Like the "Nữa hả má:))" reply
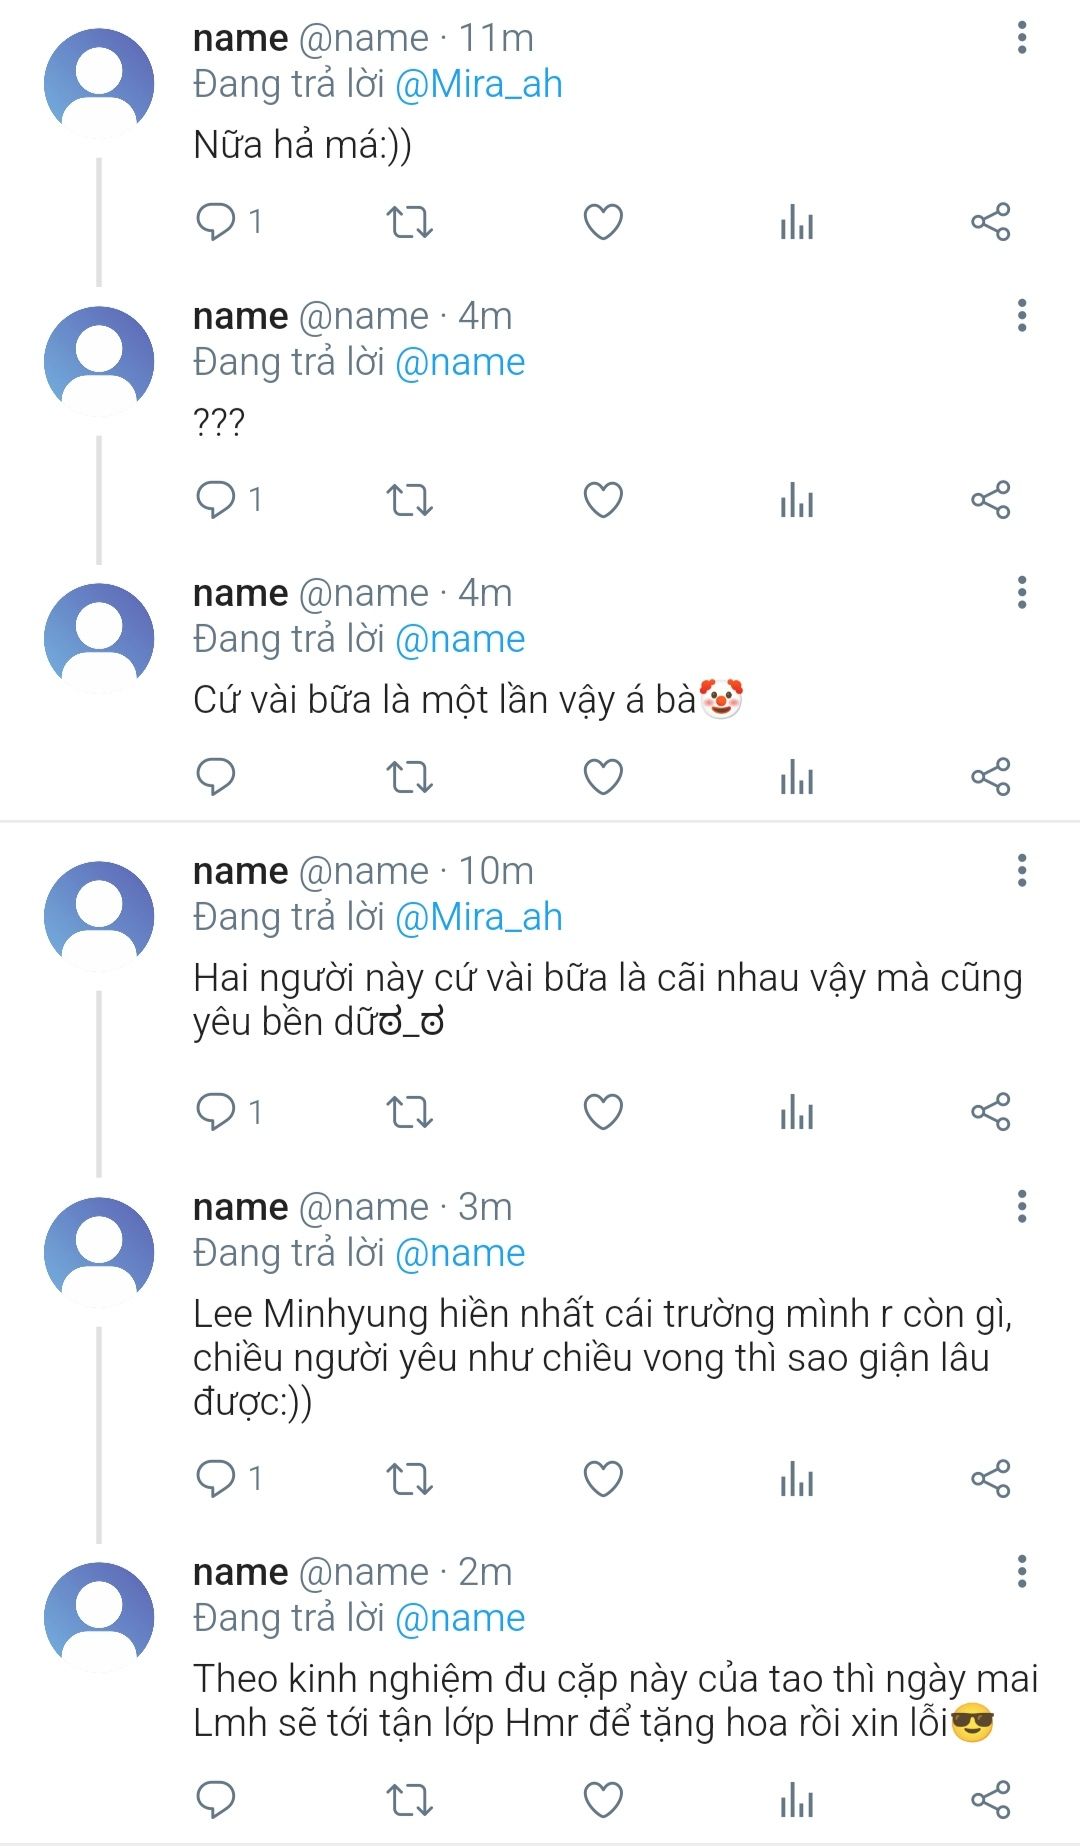 coord(603,222)
